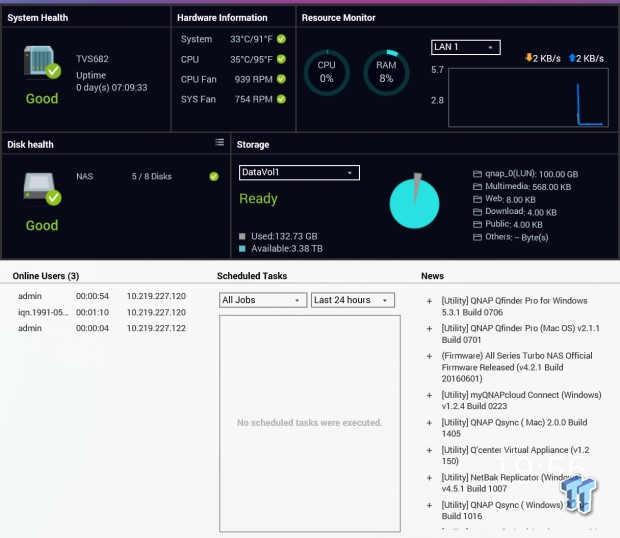Screen dimensions: 620x538
Task: Click the CPU Fan green status check
Action: point(281,79)
